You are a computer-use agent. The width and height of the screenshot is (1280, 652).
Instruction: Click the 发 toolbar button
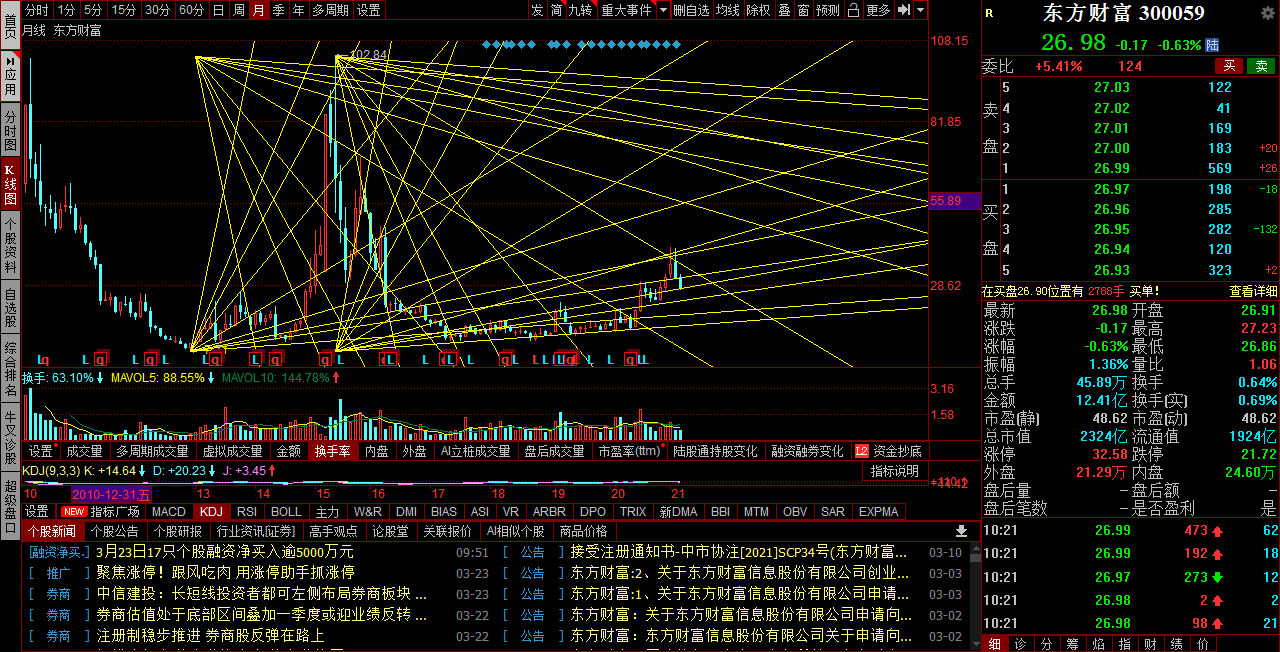(538, 10)
